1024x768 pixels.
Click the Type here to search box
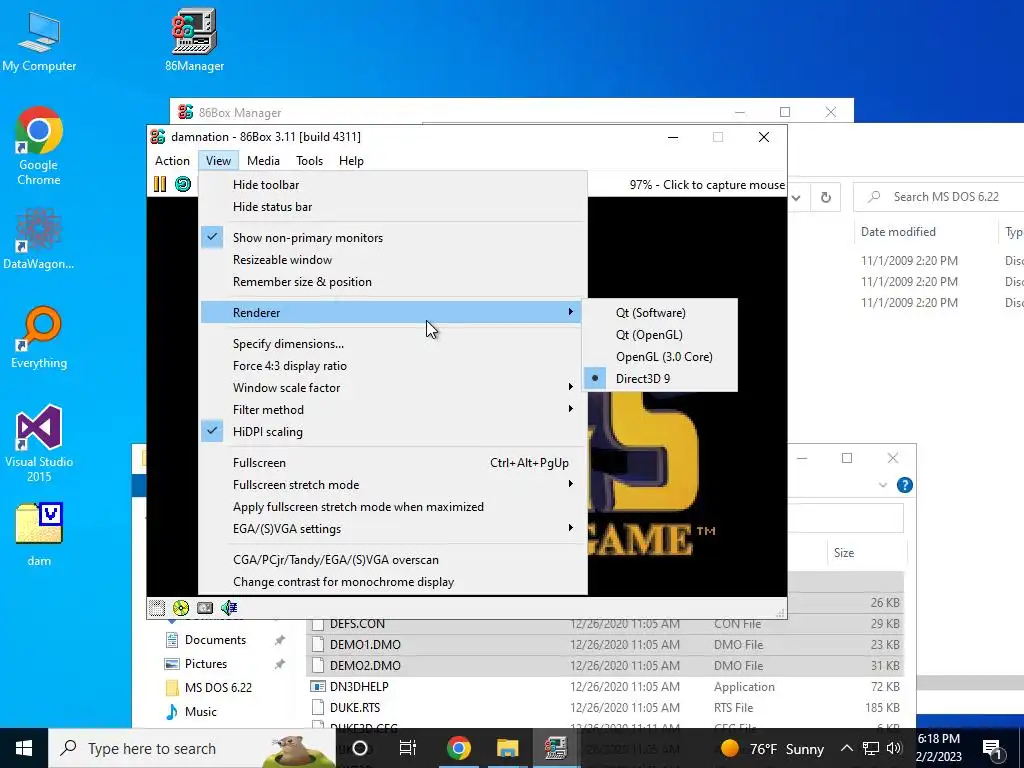tap(192, 748)
